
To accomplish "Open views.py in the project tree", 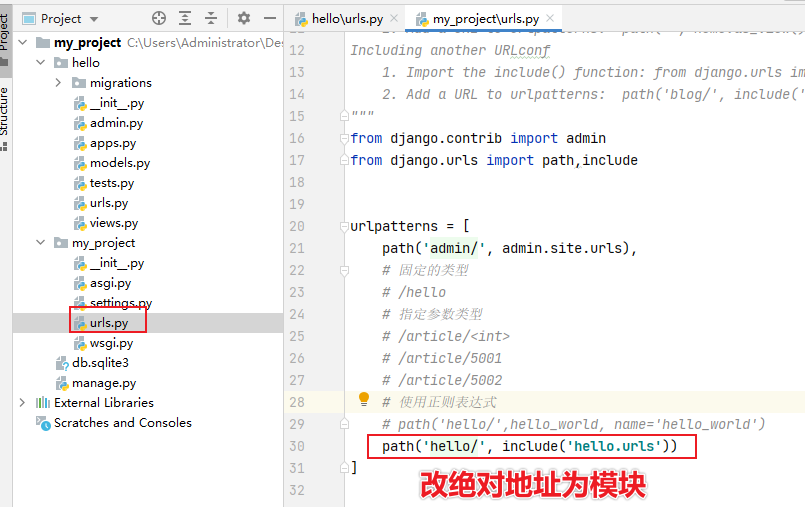I will (x=113, y=223).
